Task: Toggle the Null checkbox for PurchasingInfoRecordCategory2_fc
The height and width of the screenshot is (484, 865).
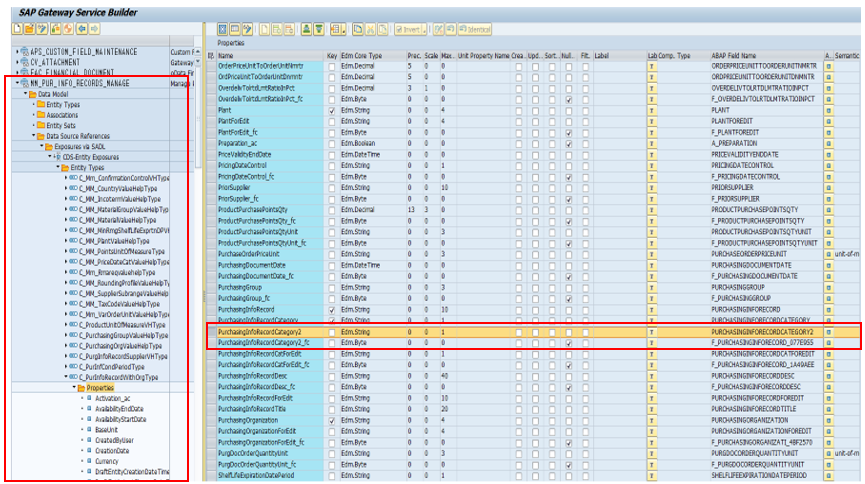Action: click(x=569, y=343)
